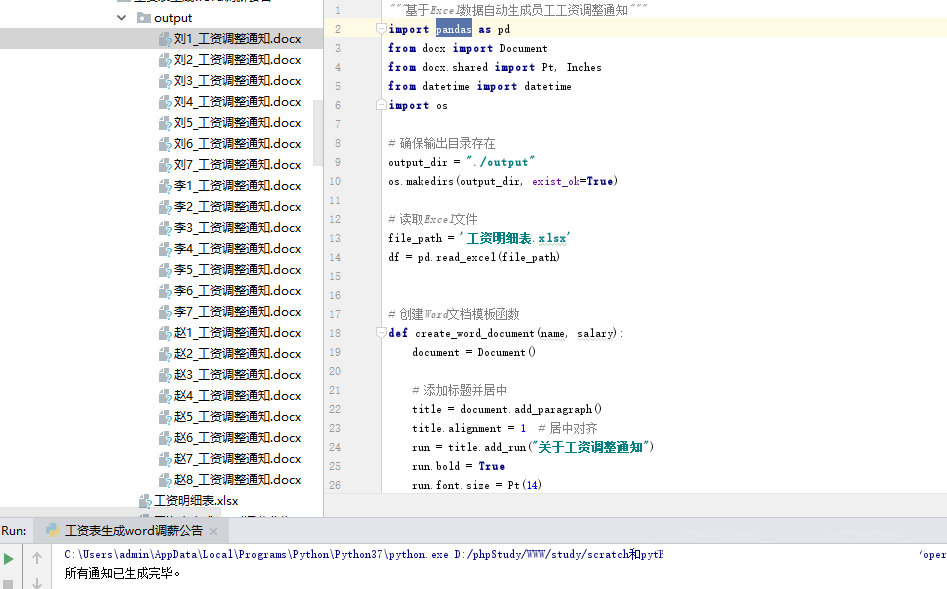947x589 pixels.
Task: Select file 刘2_工资调整通知.docx
Action: click(x=237, y=60)
